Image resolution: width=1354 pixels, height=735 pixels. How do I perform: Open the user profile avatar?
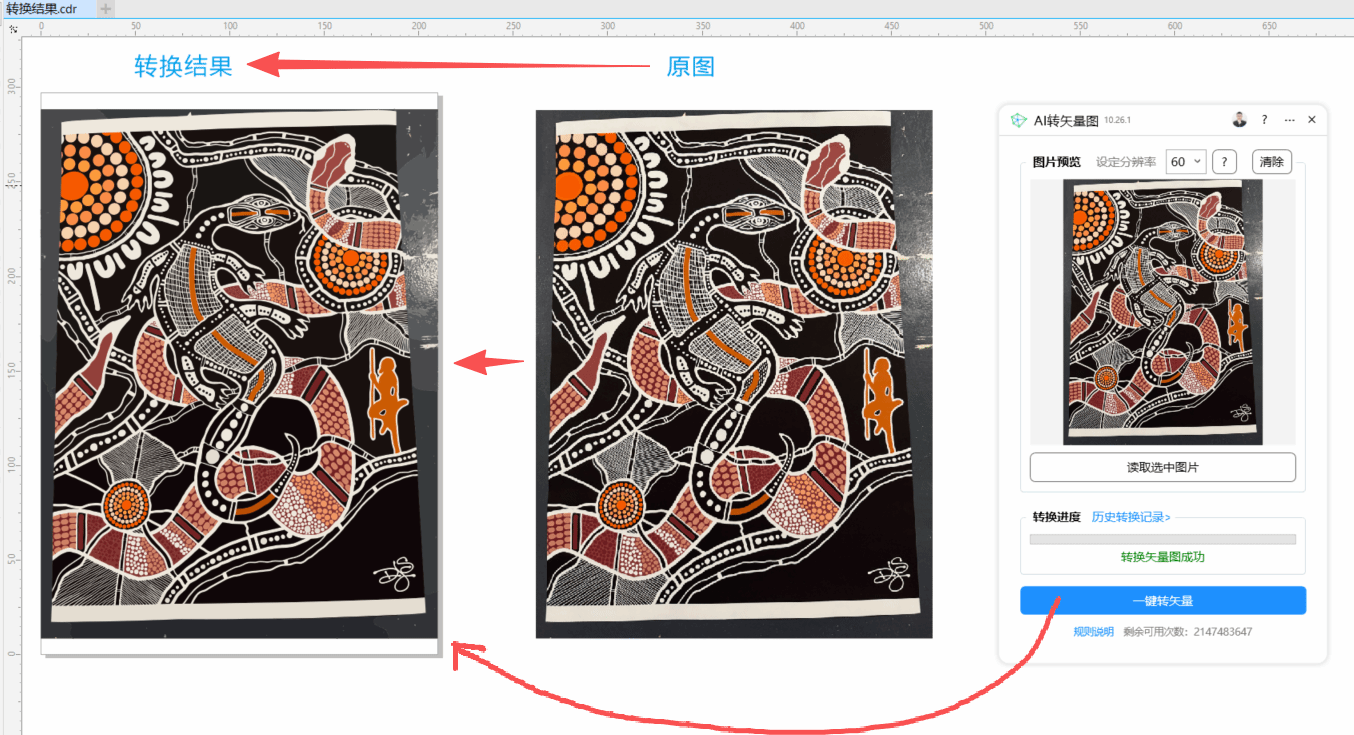pos(1239,120)
